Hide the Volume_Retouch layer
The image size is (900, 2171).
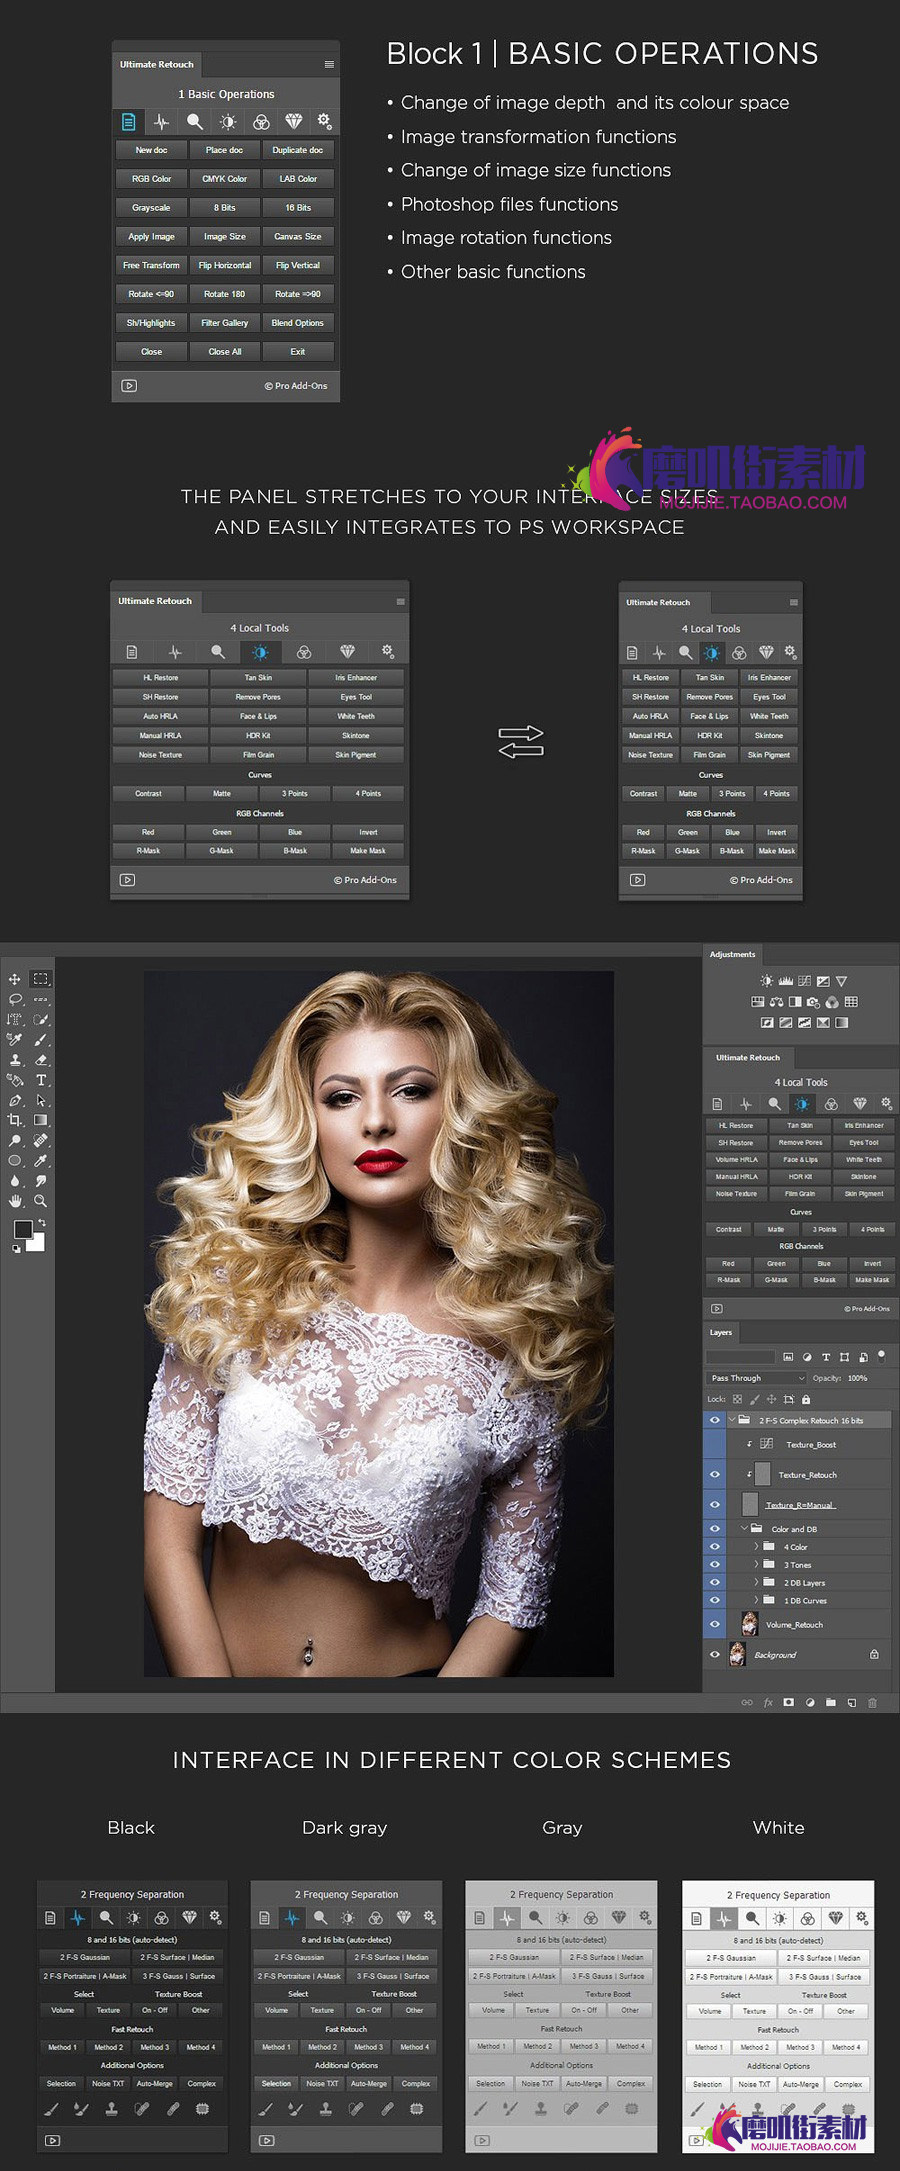click(x=714, y=1624)
